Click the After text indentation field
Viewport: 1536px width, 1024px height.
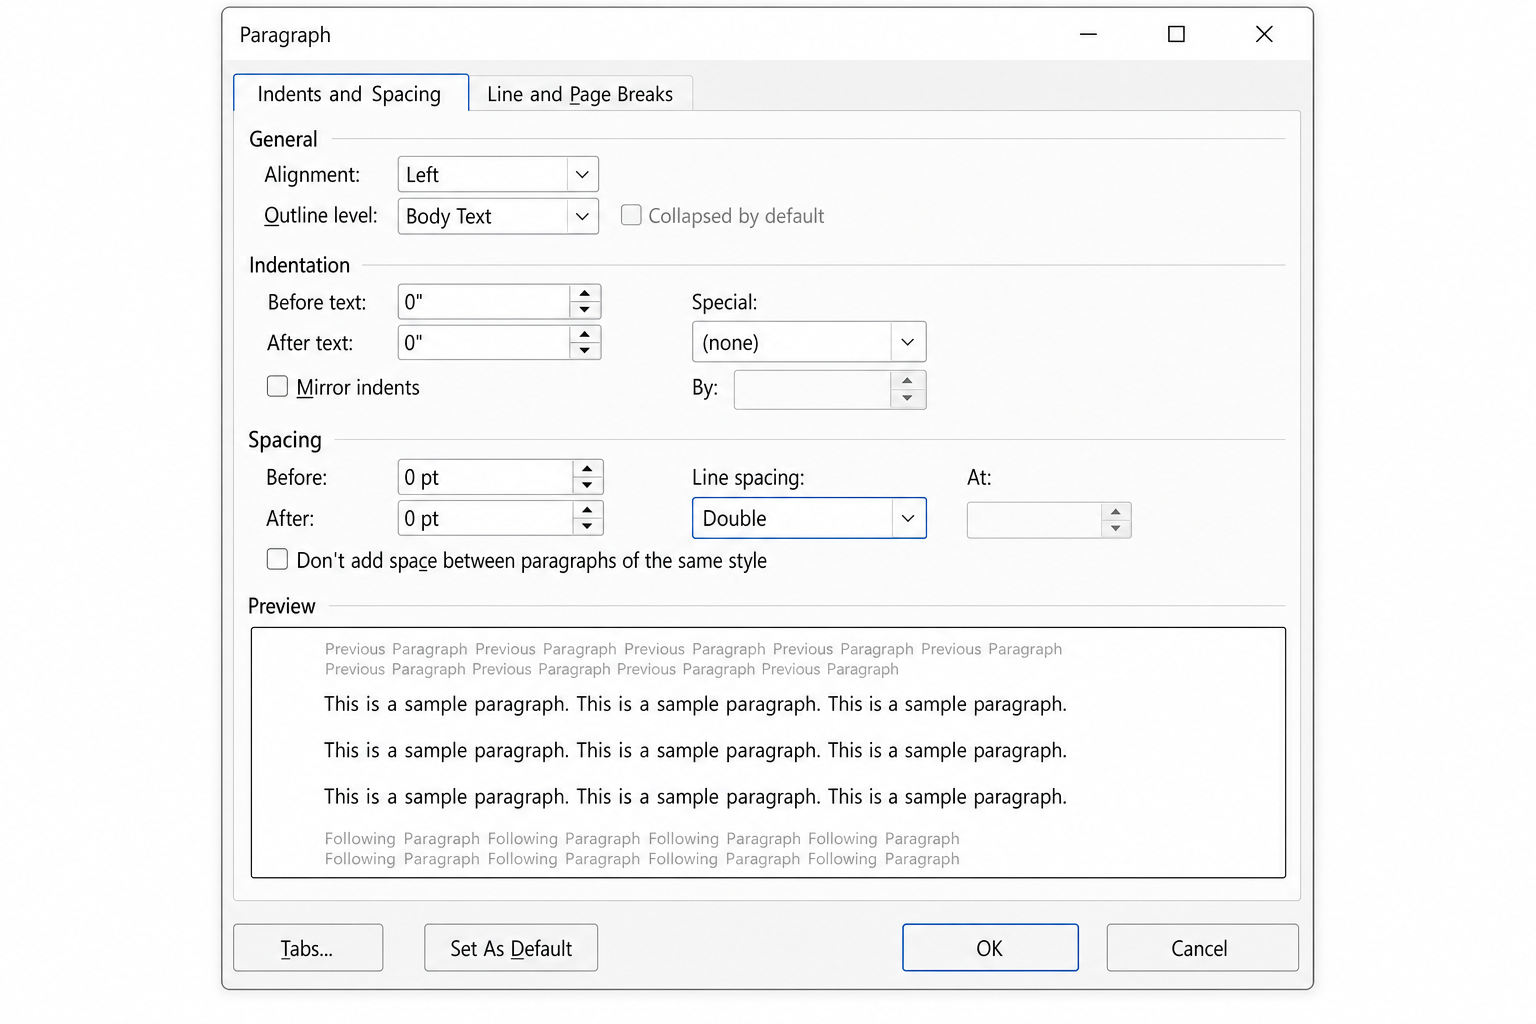point(484,343)
